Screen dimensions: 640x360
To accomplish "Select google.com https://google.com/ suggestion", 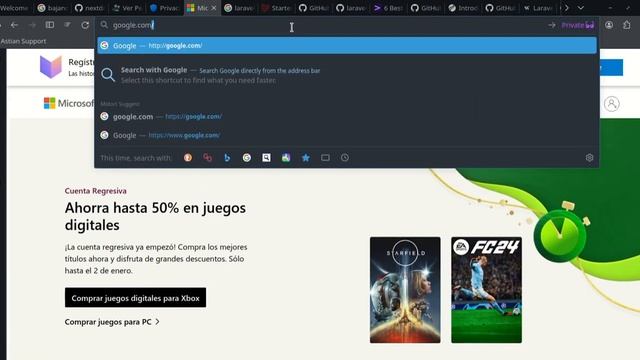I will click(x=347, y=116).
